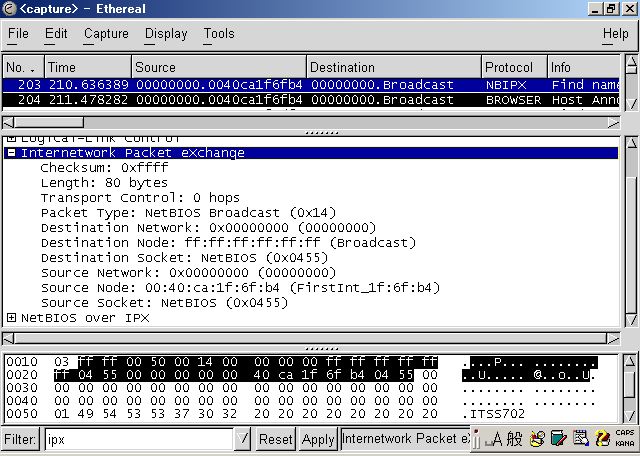This screenshot has width=640, height=456.
Task: Click the Ethereal icon in the title bar
Action: pyautogui.click(x=9, y=9)
